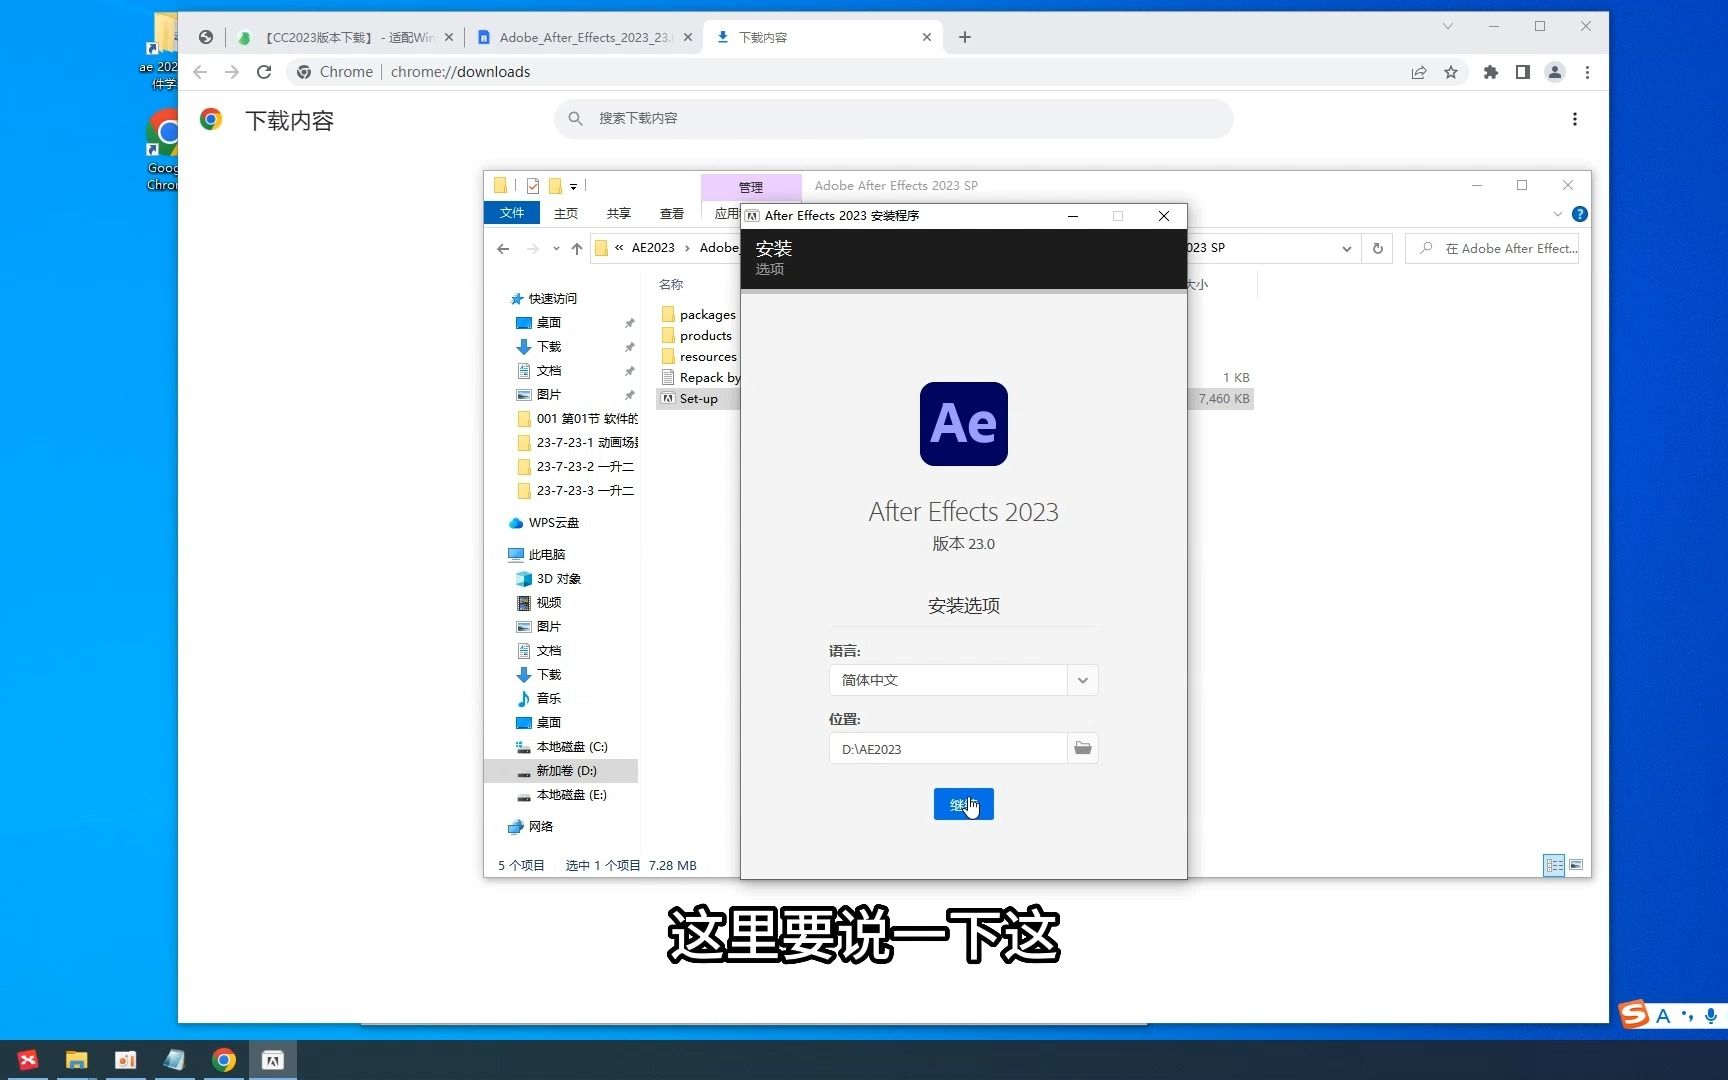Screen dimensions: 1728x1080
Task: Click the Chrome page reload button
Action: pos(264,72)
